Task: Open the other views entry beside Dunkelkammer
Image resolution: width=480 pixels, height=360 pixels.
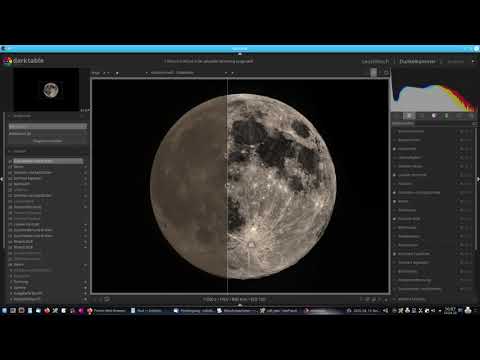Action: click(455, 62)
